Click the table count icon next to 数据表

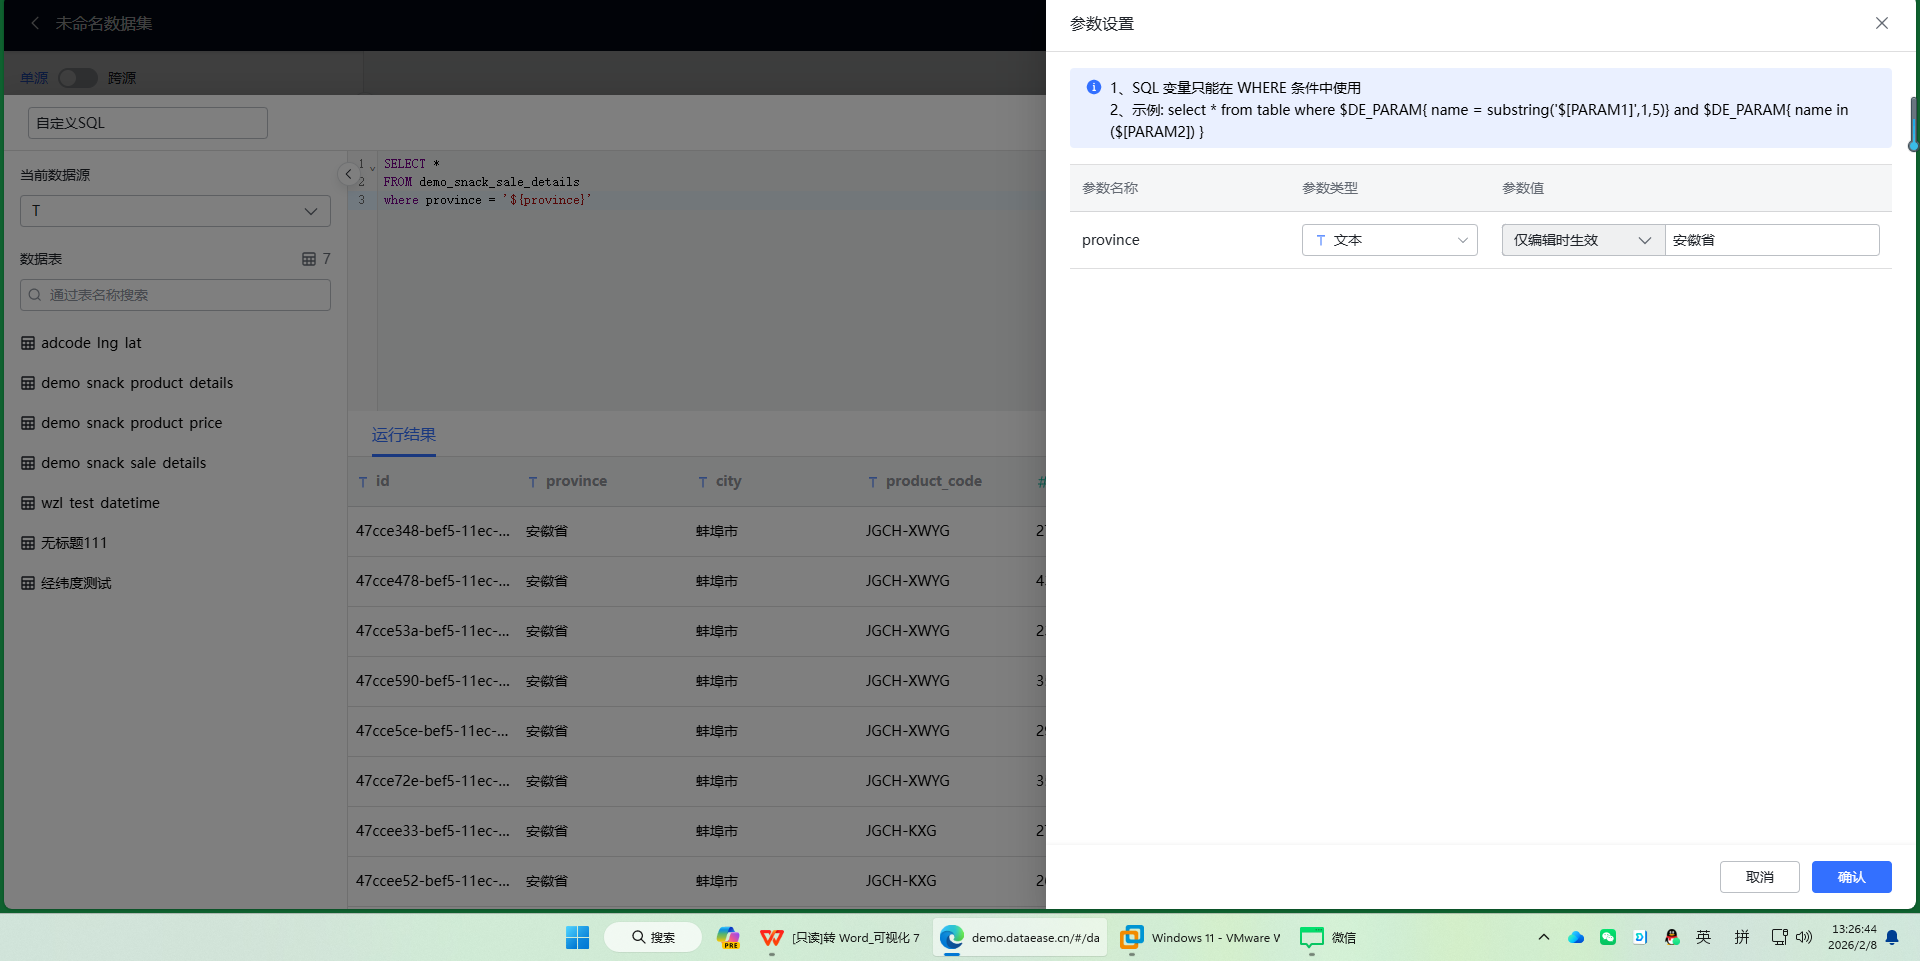[309, 259]
